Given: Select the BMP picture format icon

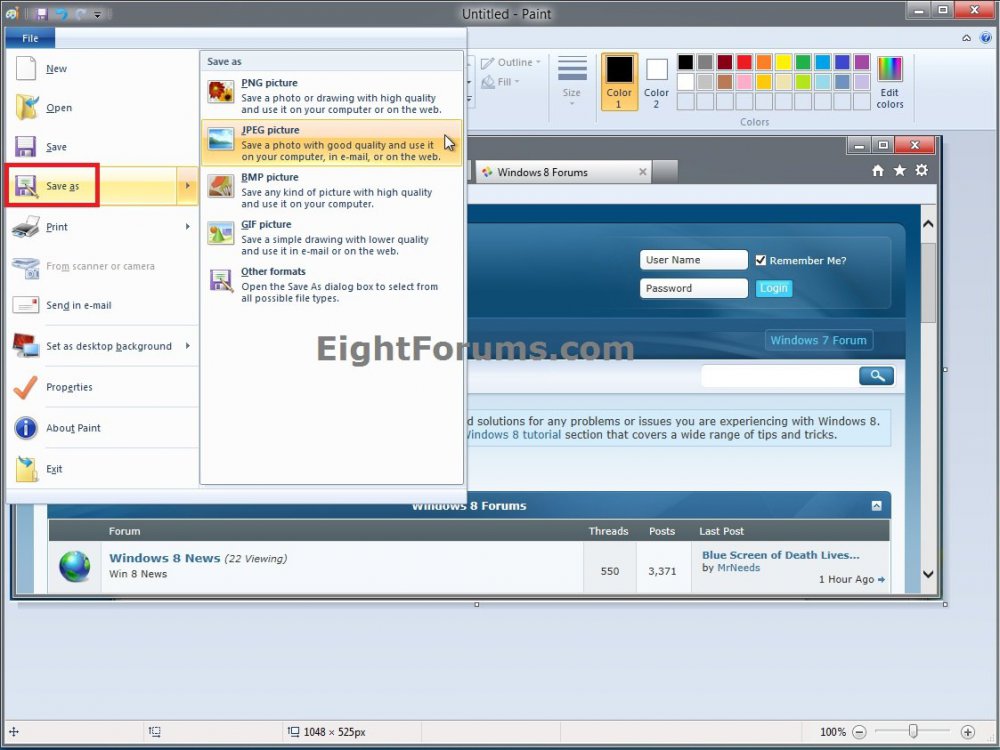Looking at the screenshot, I should 221,186.
